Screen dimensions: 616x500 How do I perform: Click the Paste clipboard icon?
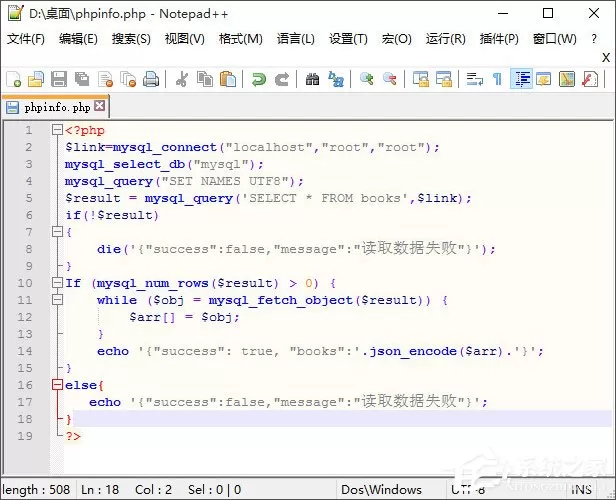(x=228, y=79)
